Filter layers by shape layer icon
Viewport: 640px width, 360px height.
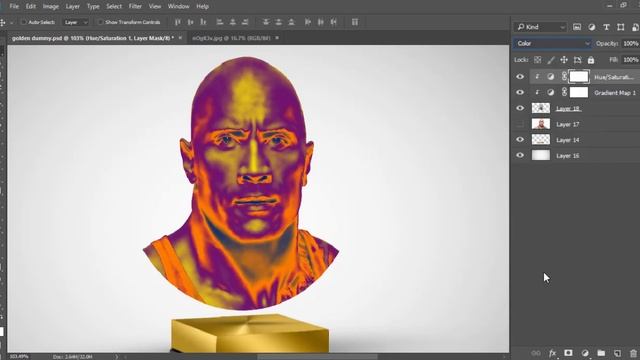coord(620,27)
